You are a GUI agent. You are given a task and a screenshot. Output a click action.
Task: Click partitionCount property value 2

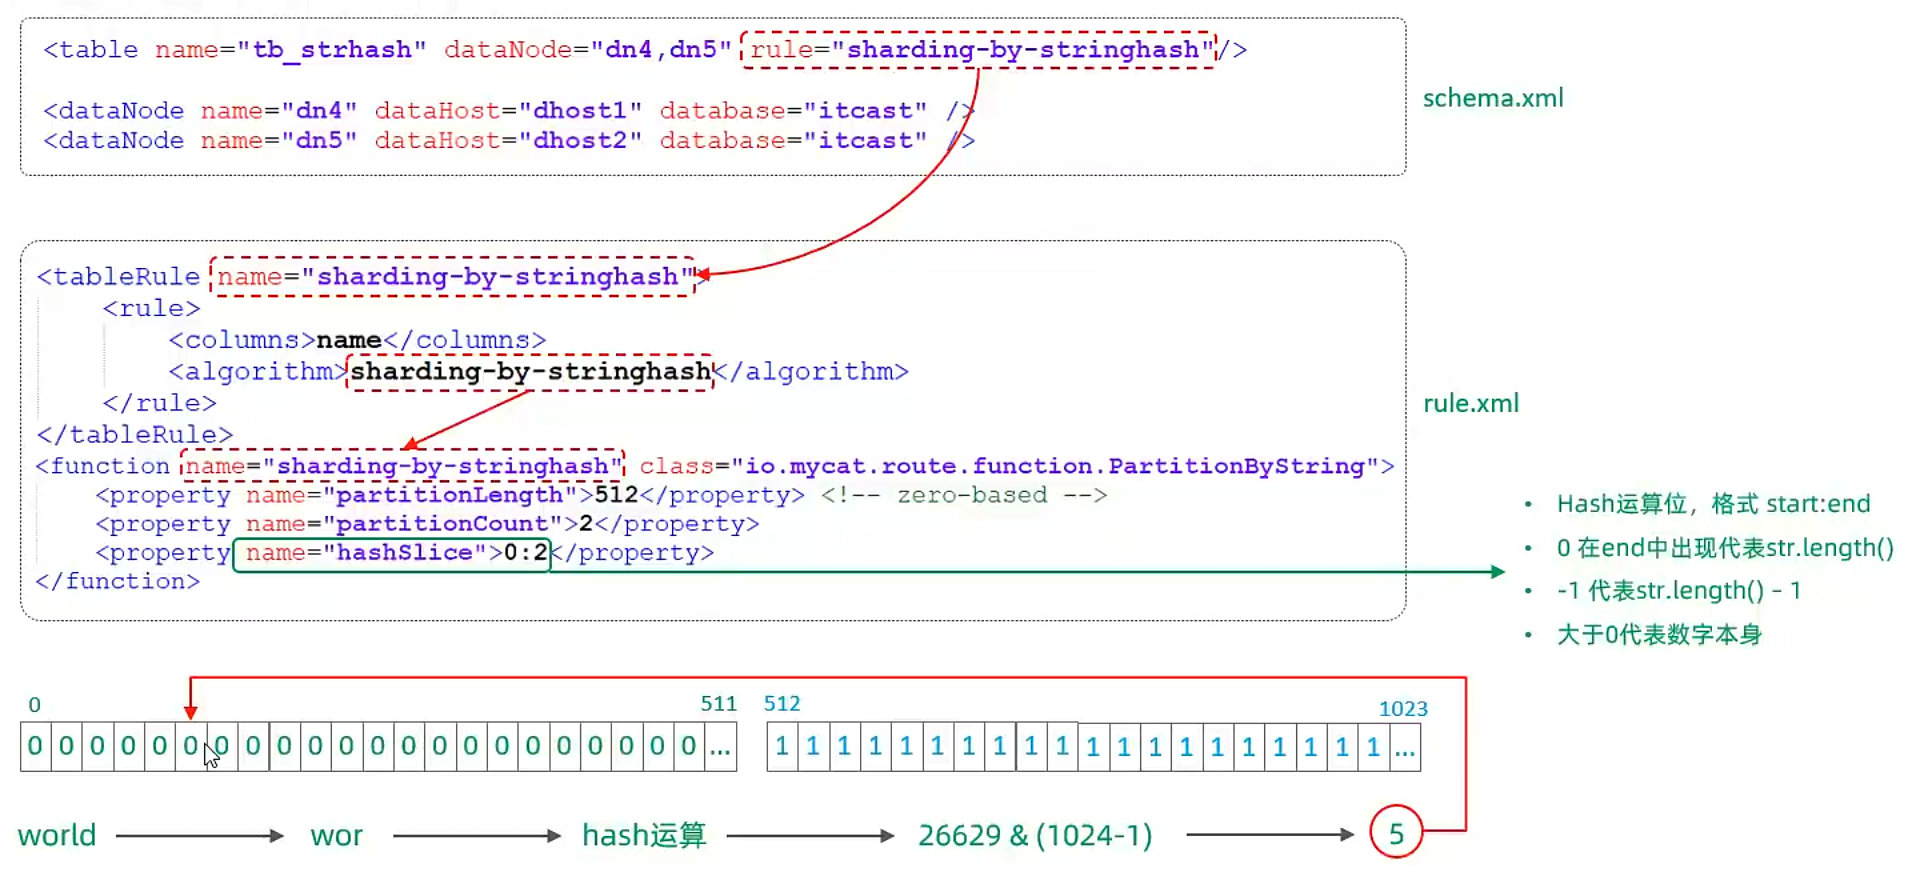[586, 524]
